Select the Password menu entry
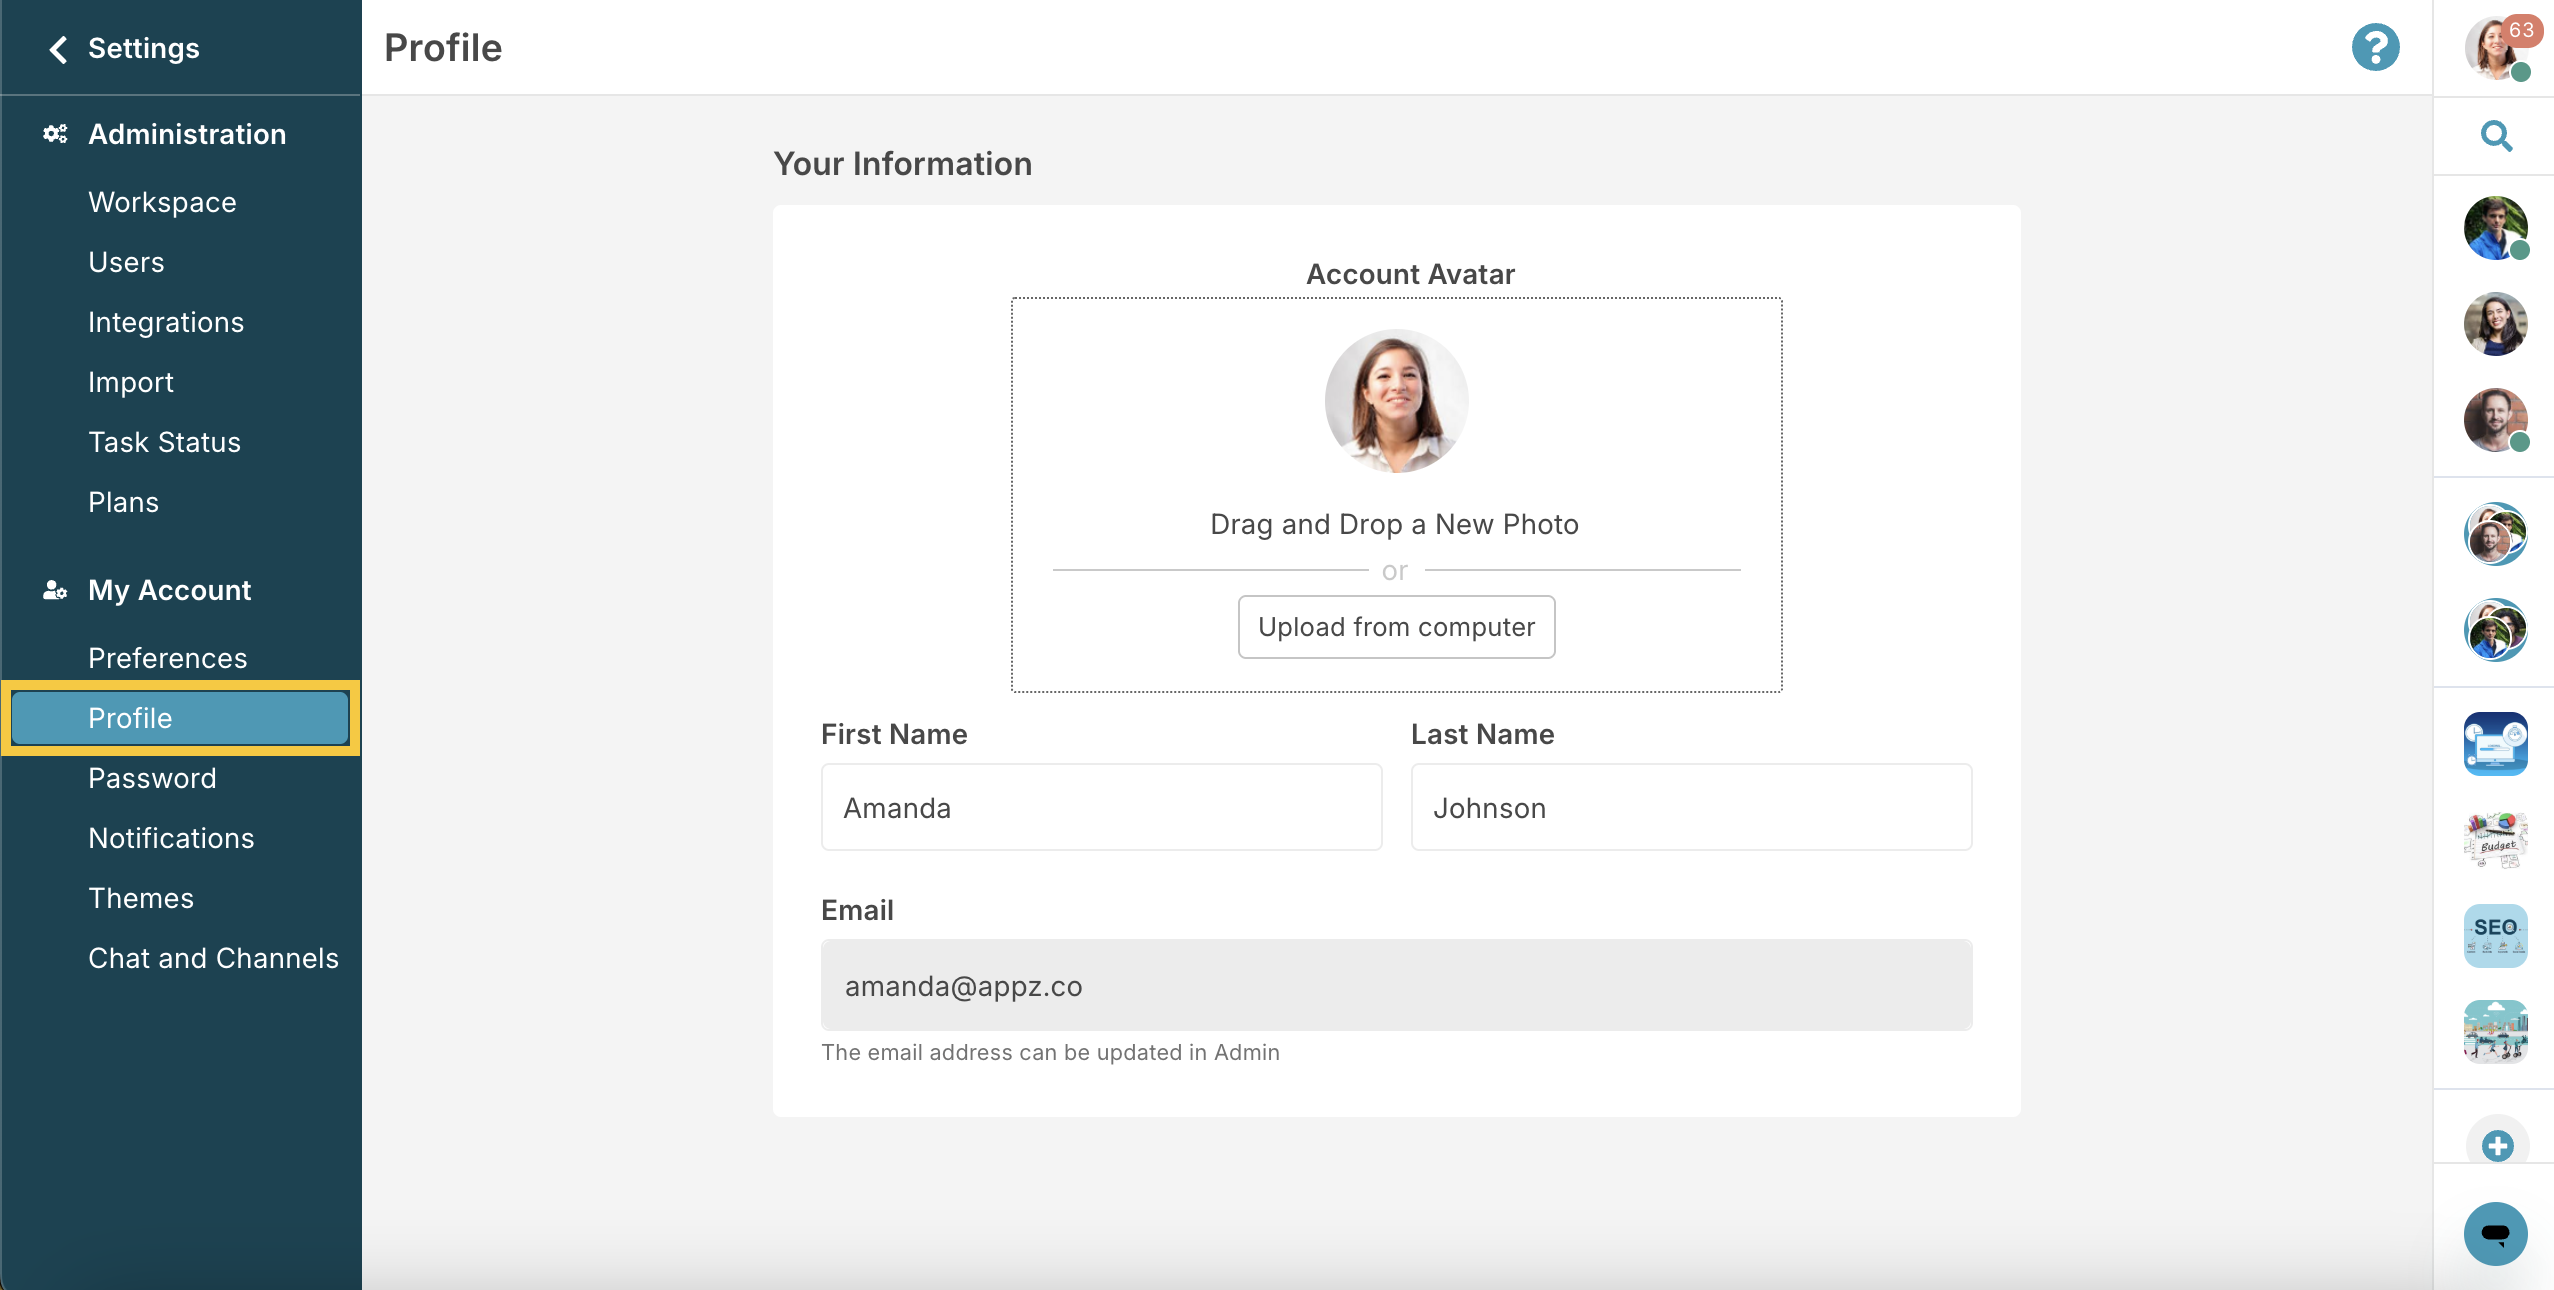 [x=152, y=778]
